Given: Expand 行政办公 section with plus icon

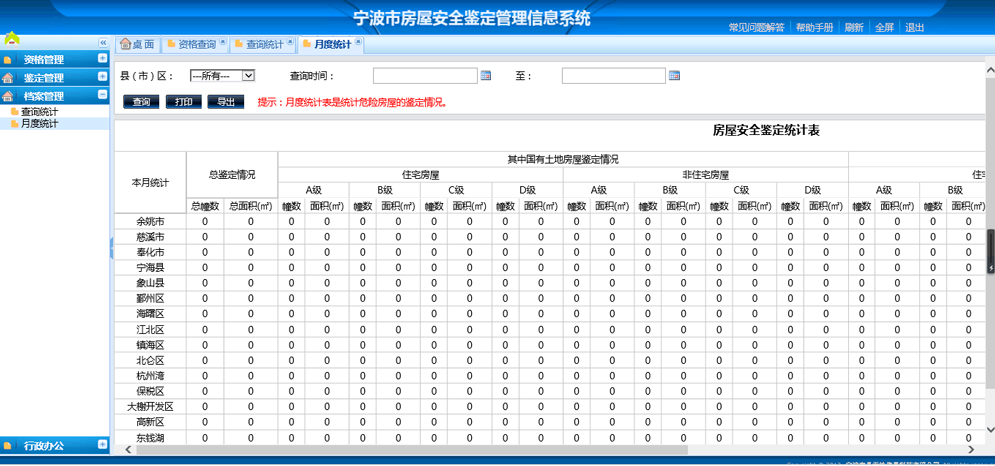Looking at the screenshot, I should [102, 445].
